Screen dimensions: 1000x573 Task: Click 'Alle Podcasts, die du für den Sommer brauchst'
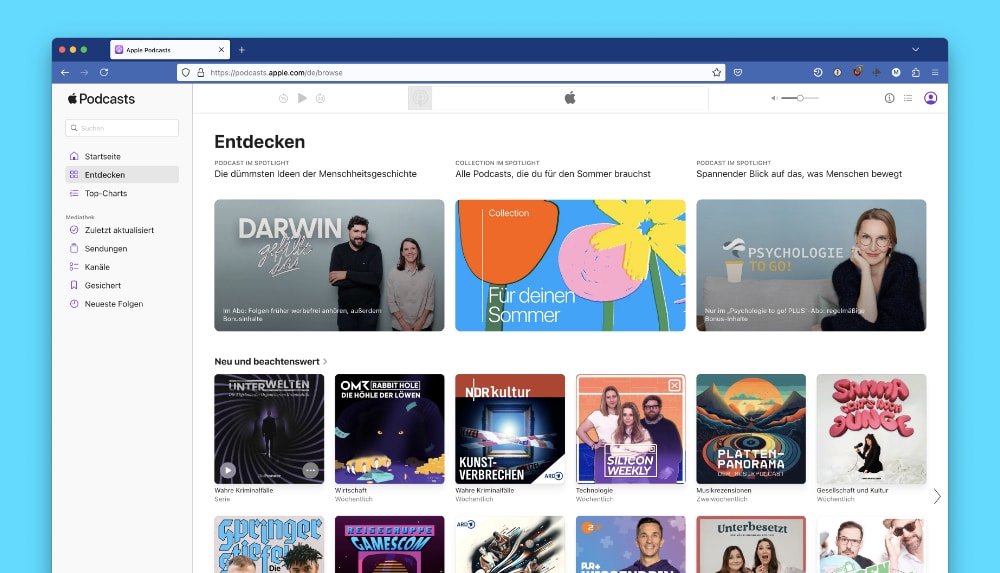click(x=553, y=174)
